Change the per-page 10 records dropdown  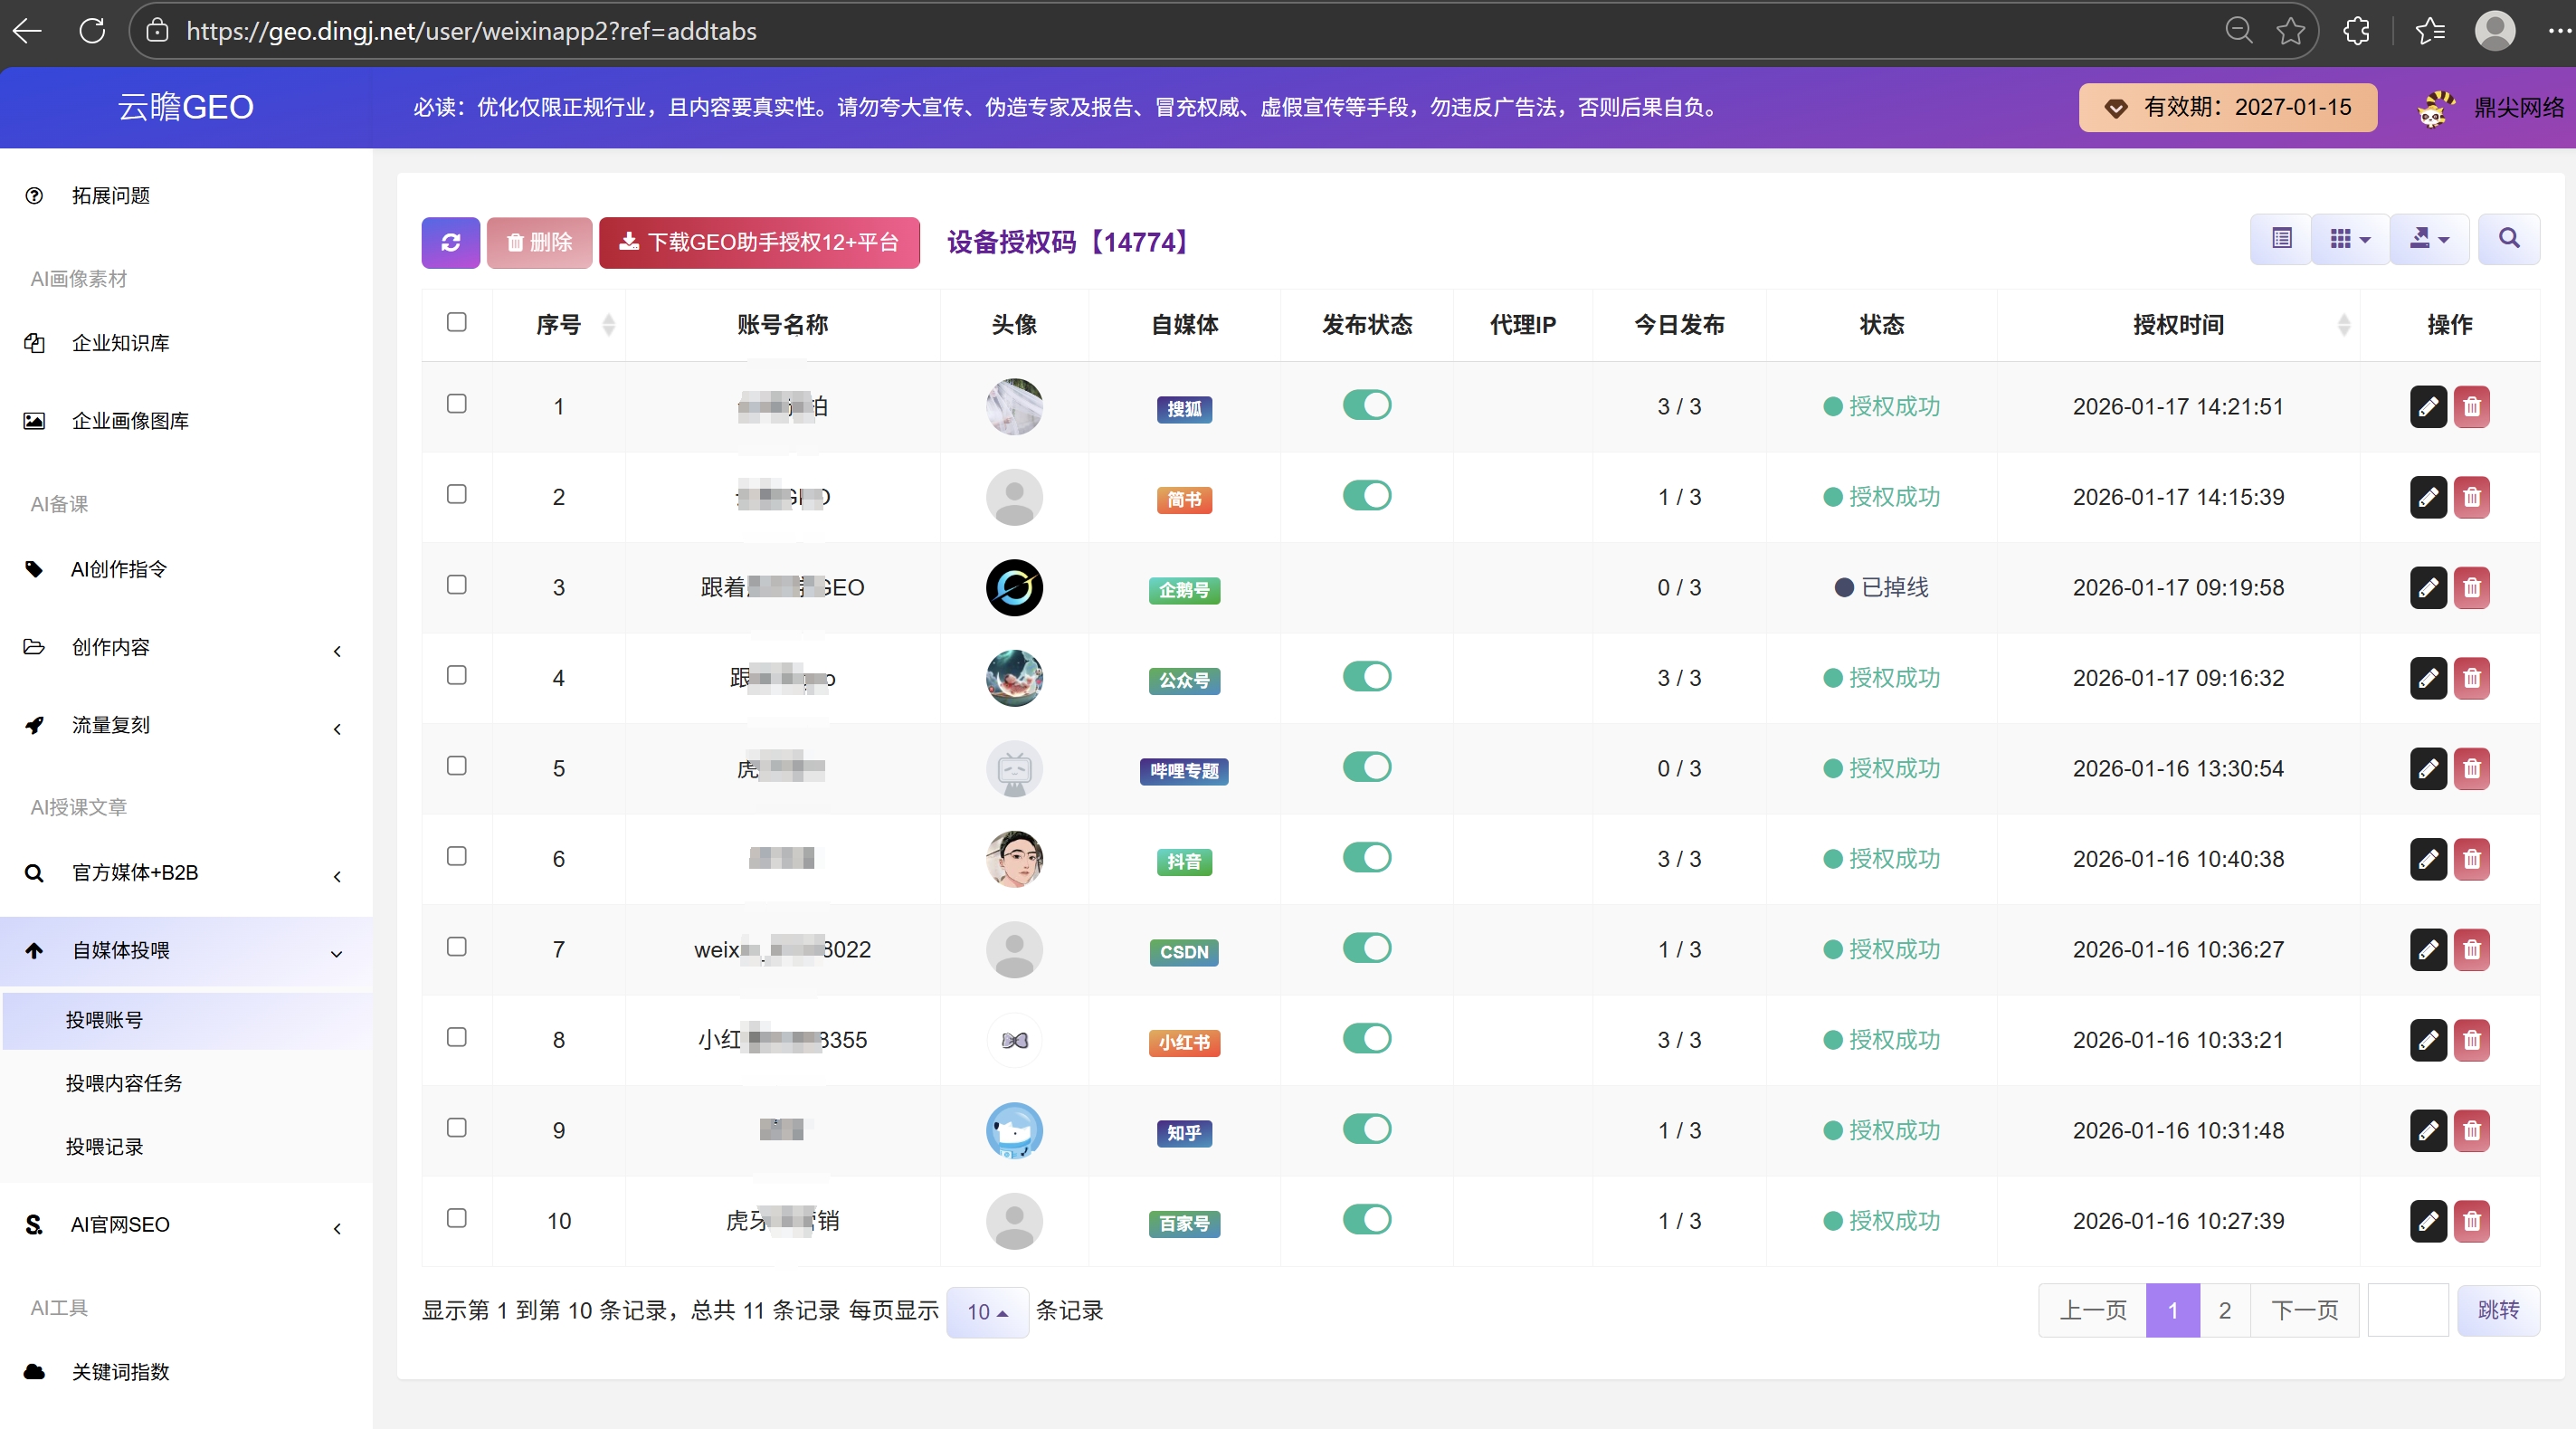(987, 1312)
